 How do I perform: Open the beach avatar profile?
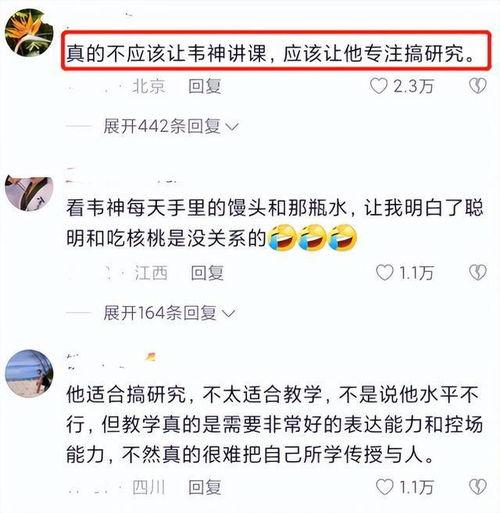pos(29,373)
